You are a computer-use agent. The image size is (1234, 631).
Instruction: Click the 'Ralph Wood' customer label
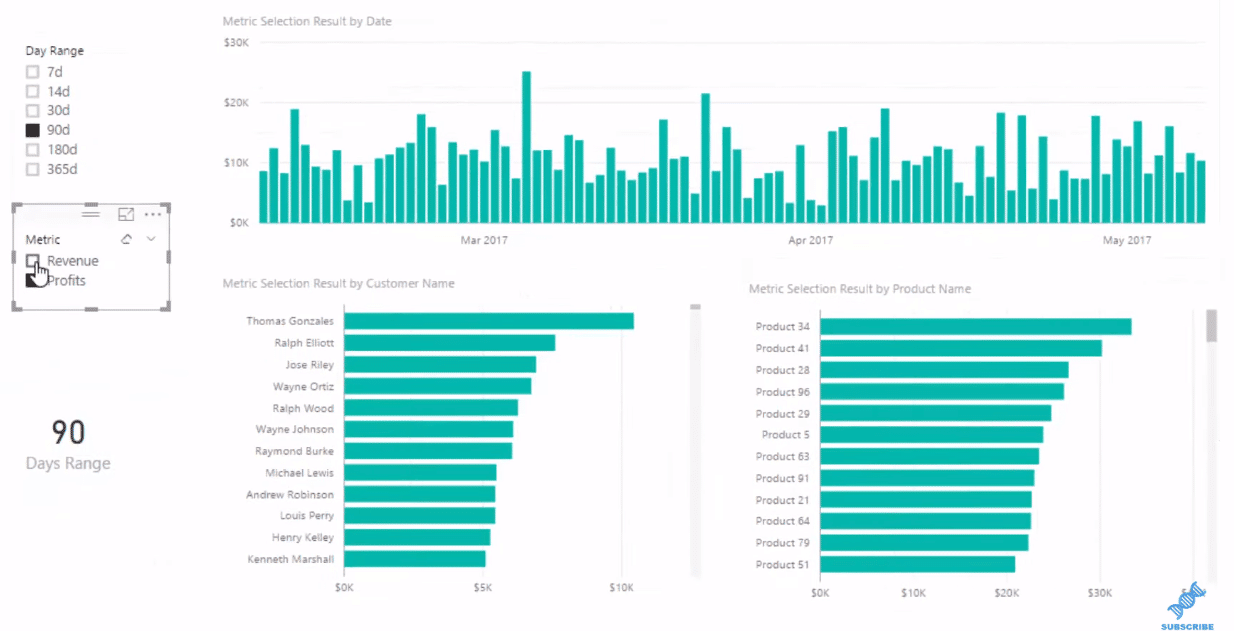304,408
